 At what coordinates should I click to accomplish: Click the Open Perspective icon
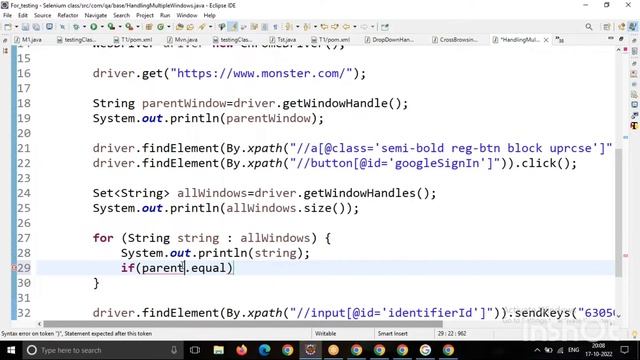click(x=607, y=27)
